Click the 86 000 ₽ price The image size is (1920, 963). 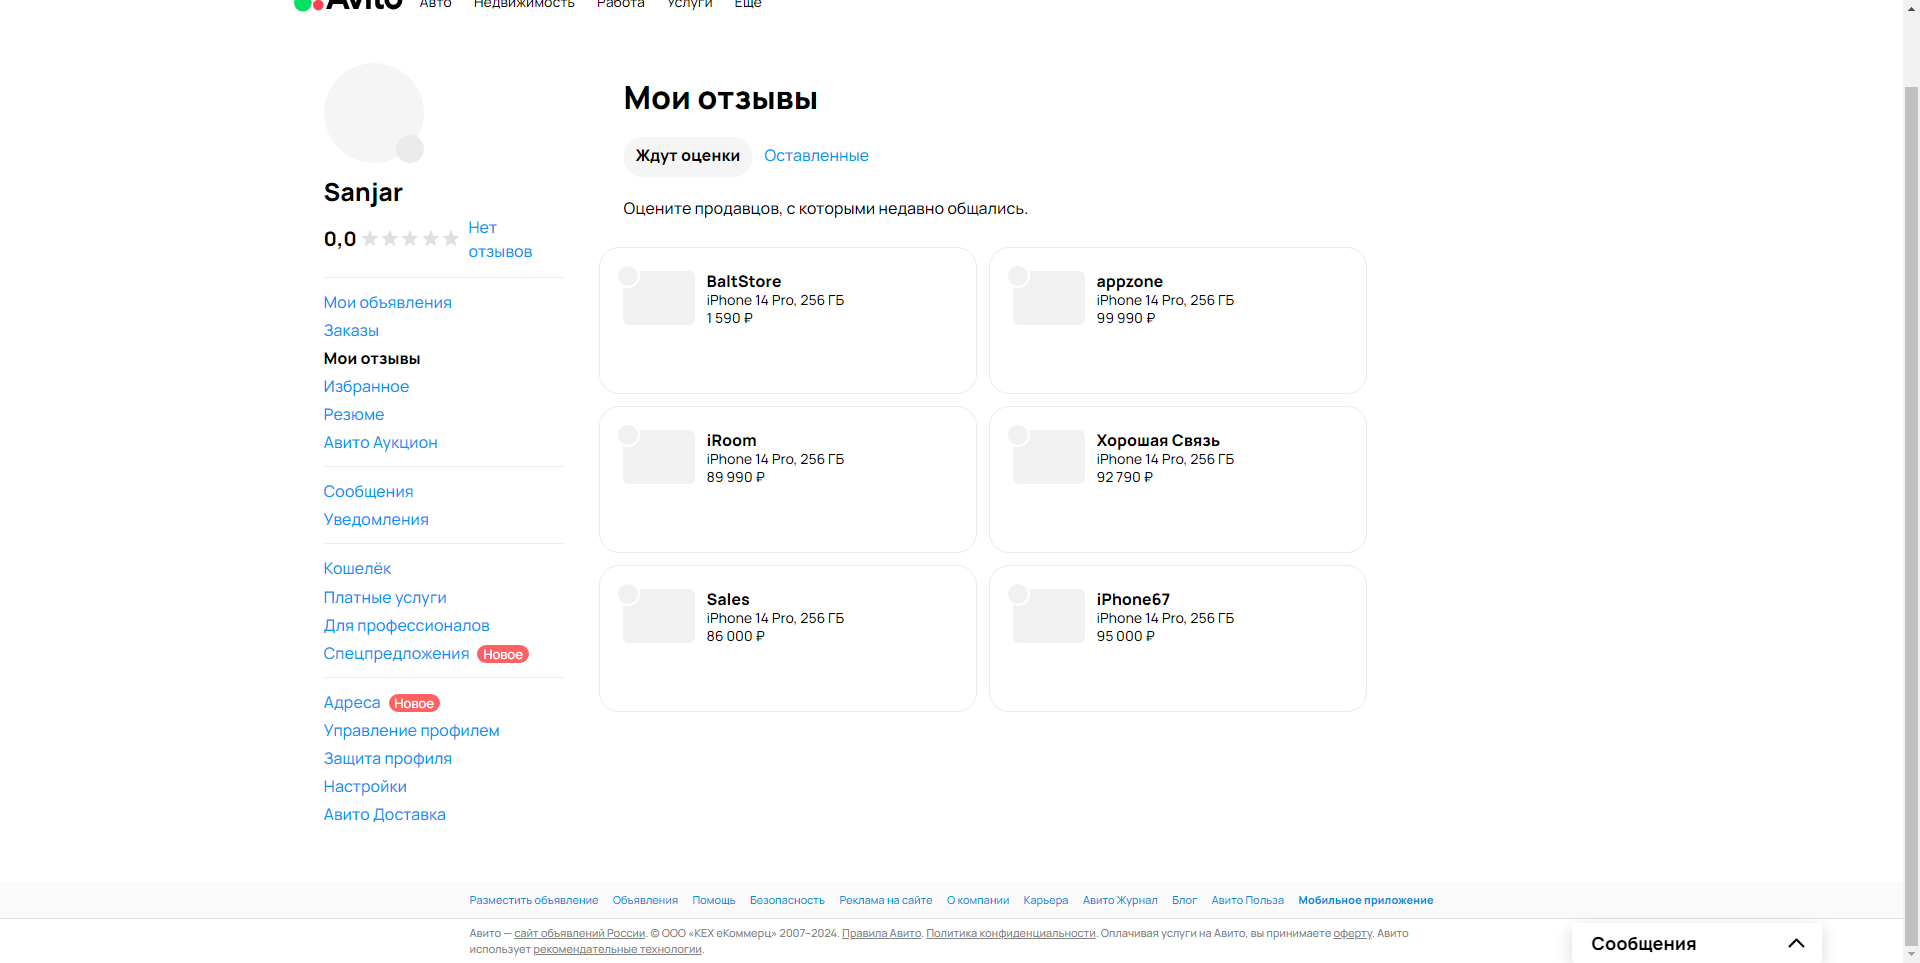click(x=735, y=636)
